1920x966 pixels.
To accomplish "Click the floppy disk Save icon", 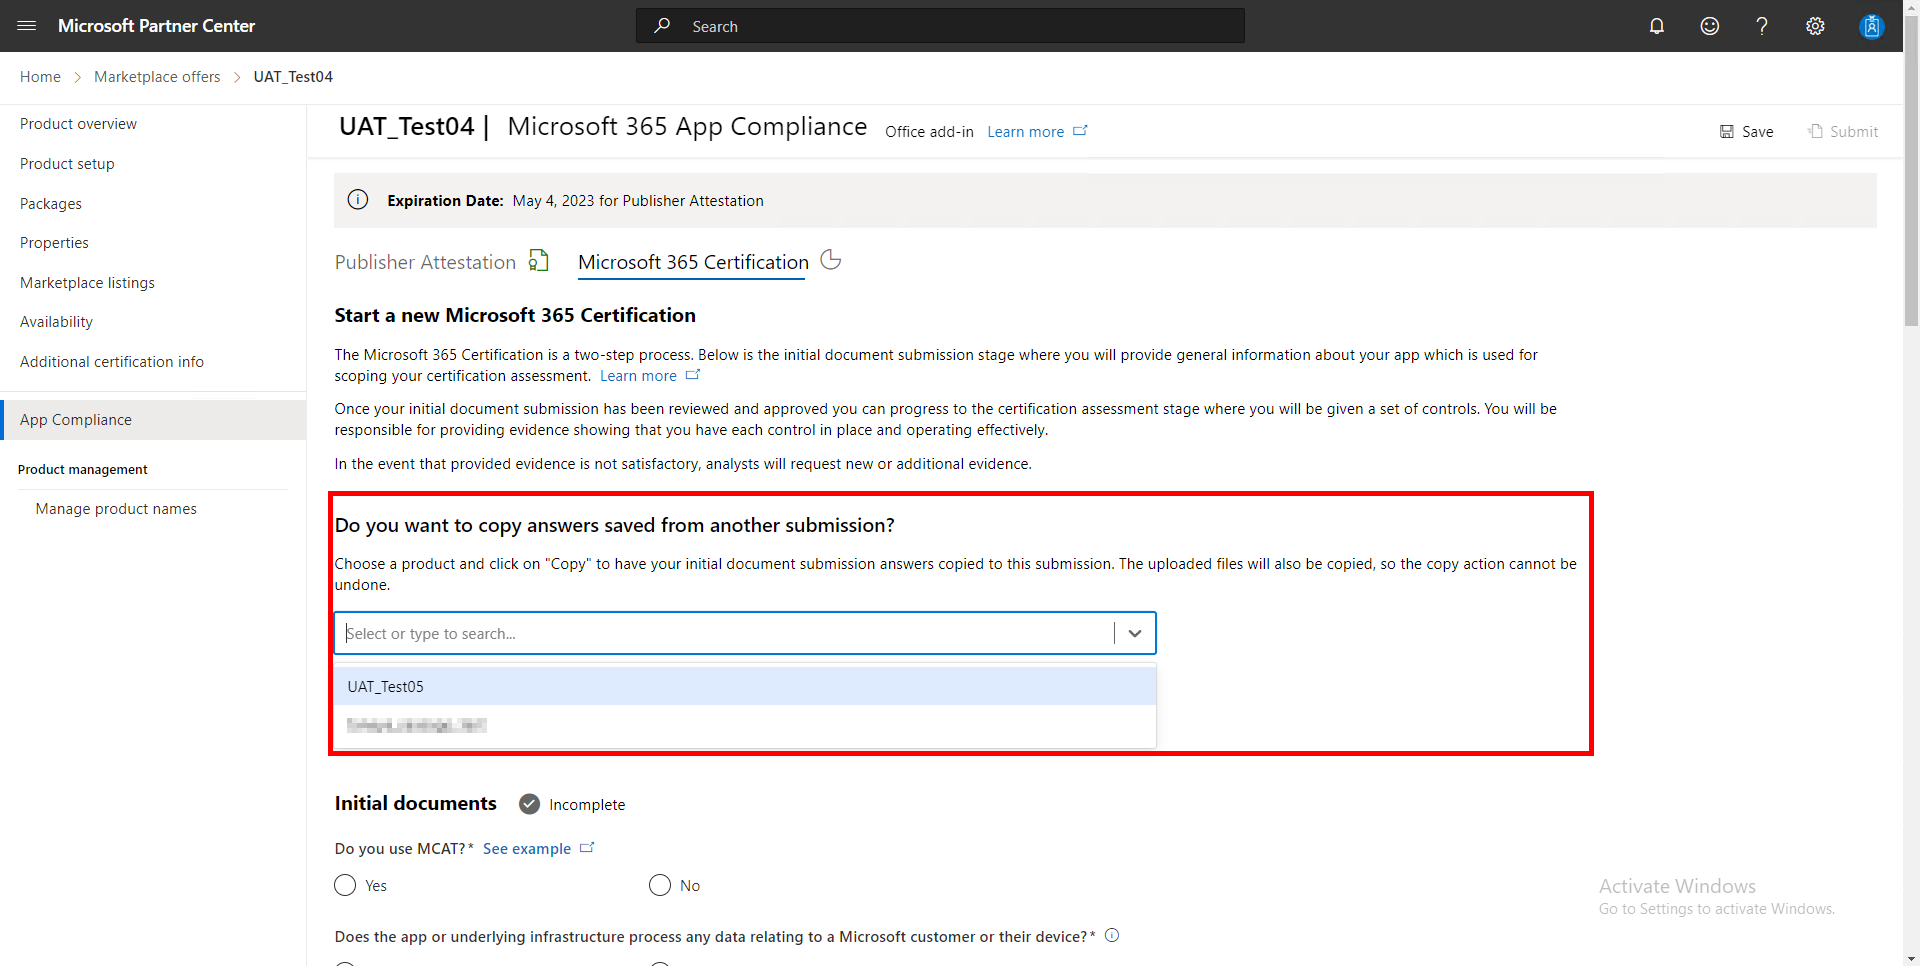I will point(1727,131).
